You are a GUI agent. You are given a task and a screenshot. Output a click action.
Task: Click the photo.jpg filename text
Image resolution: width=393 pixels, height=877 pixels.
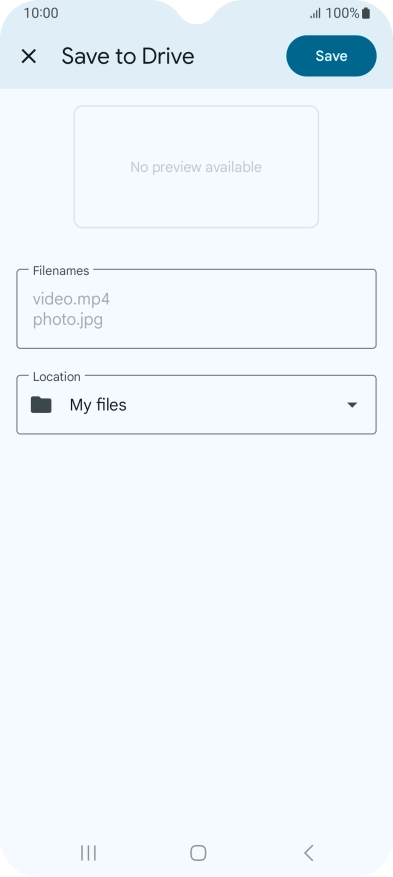coord(68,320)
